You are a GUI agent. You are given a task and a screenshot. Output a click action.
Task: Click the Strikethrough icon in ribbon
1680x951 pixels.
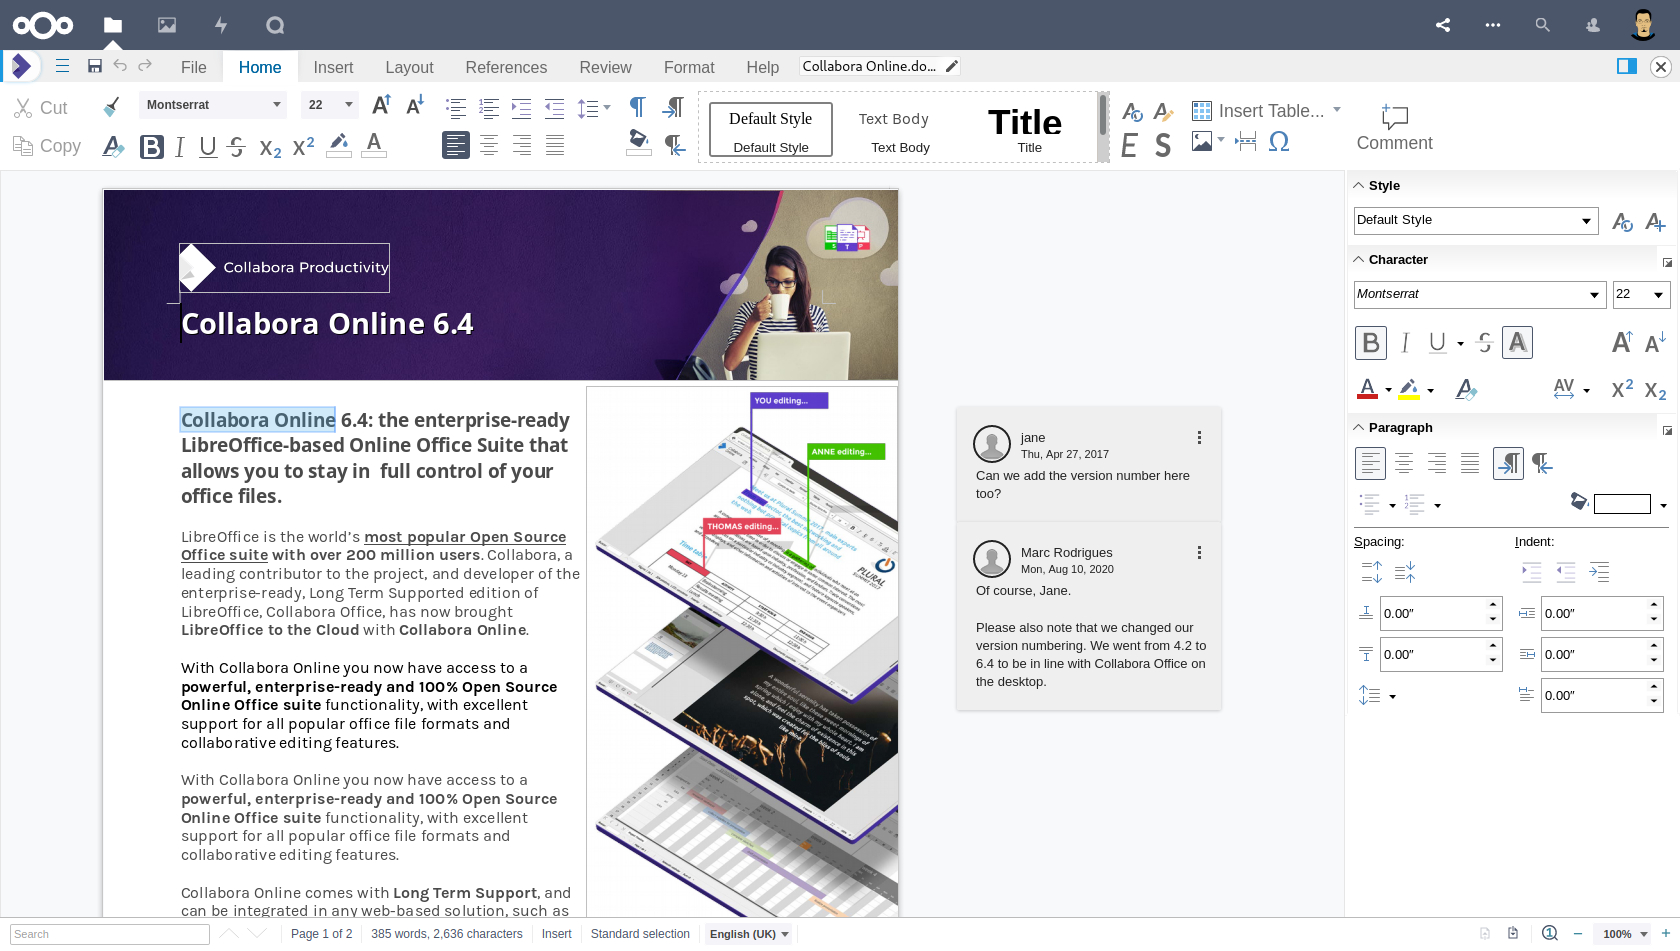tap(236, 147)
